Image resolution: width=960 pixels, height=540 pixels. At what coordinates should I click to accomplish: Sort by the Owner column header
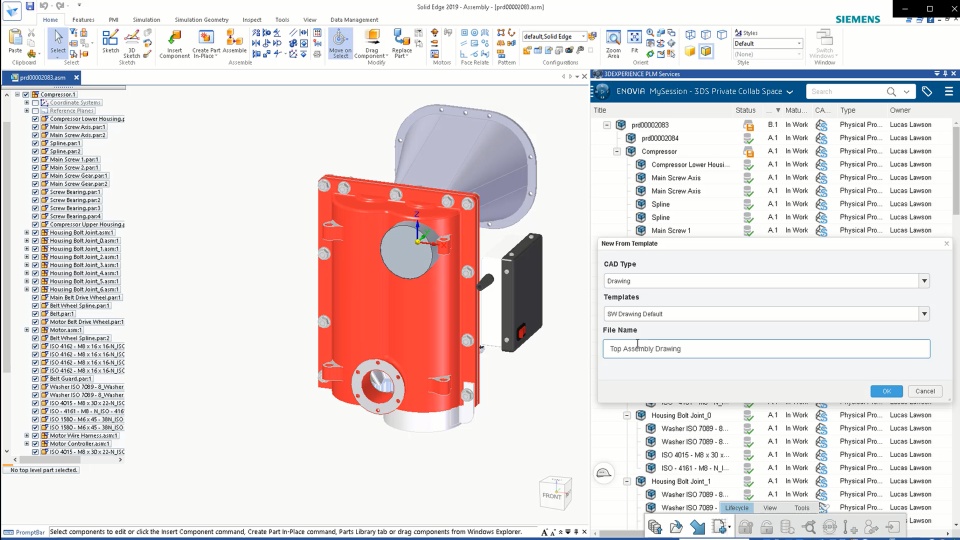[900, 110]
